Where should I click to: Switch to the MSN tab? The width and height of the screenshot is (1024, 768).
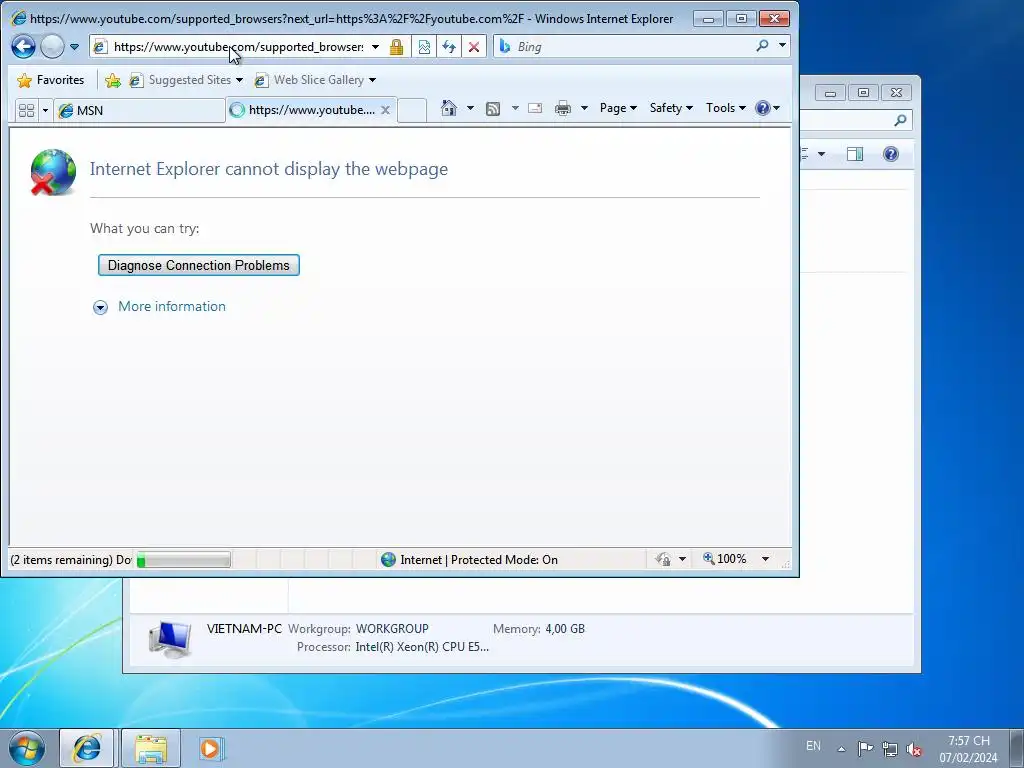tap(139, 110)
